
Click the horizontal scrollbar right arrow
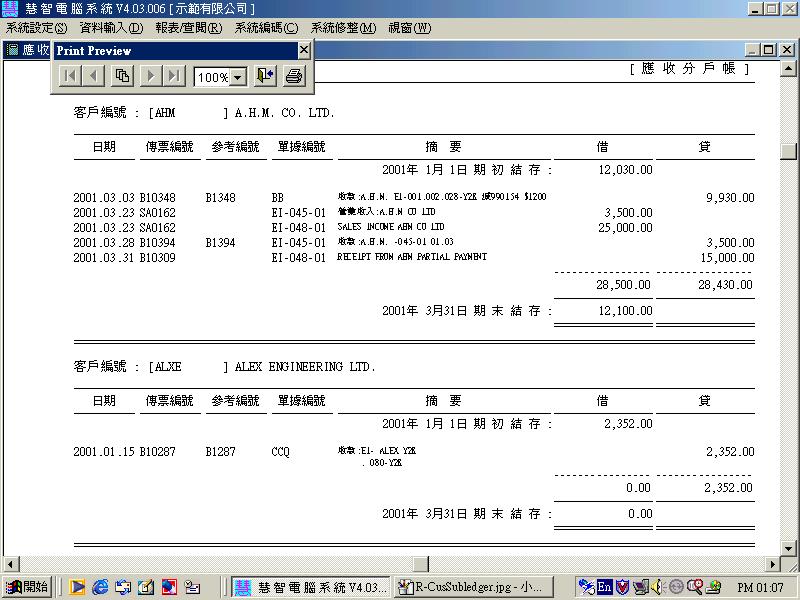772,564
